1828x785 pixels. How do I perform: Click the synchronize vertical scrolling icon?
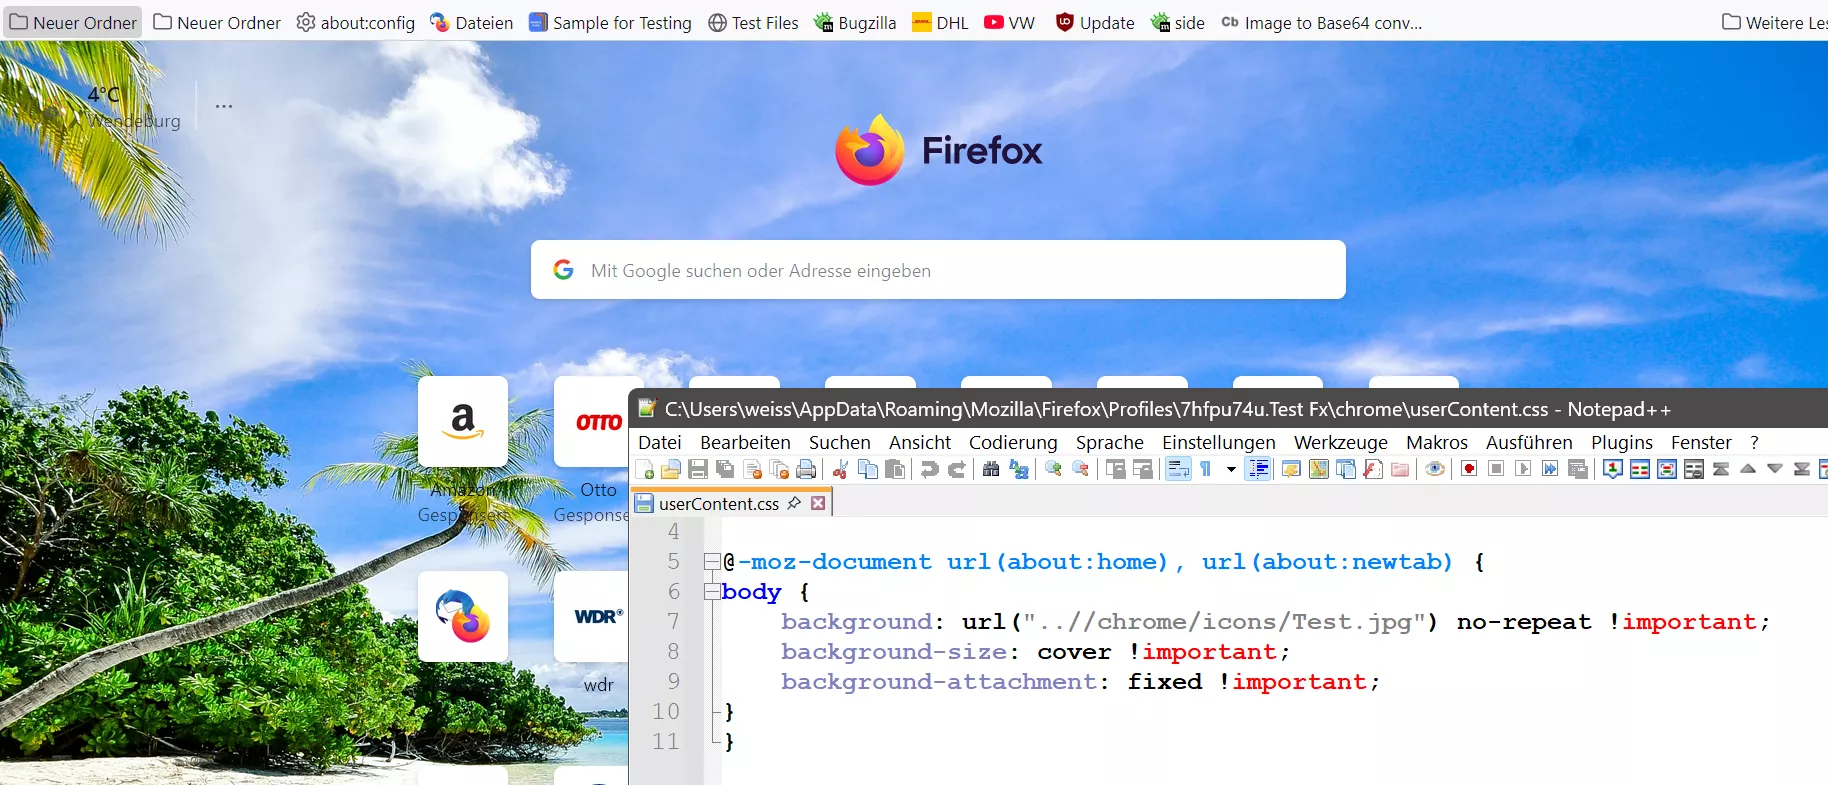(x=1115, y=469)
